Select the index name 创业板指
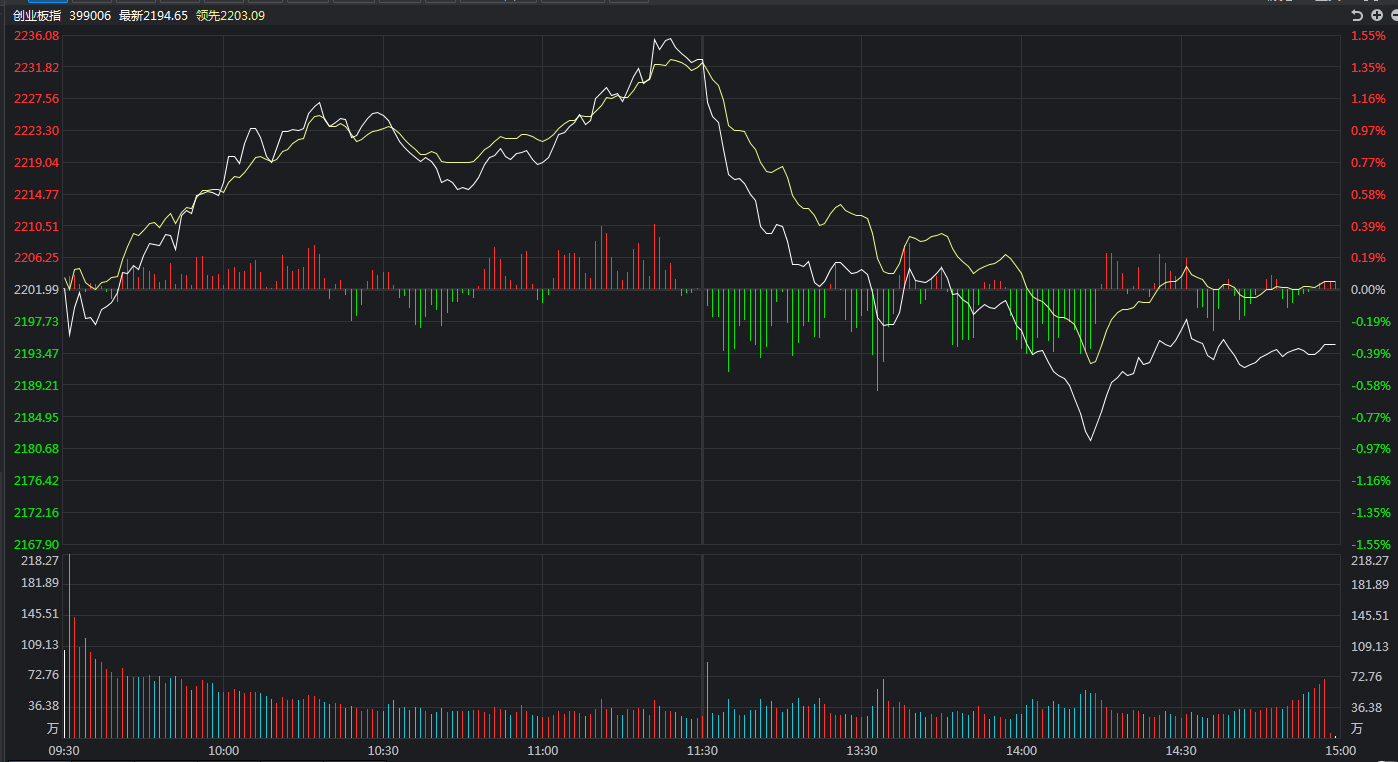The width and height of the screenshot is (1398, 762). tap(37, 16)
